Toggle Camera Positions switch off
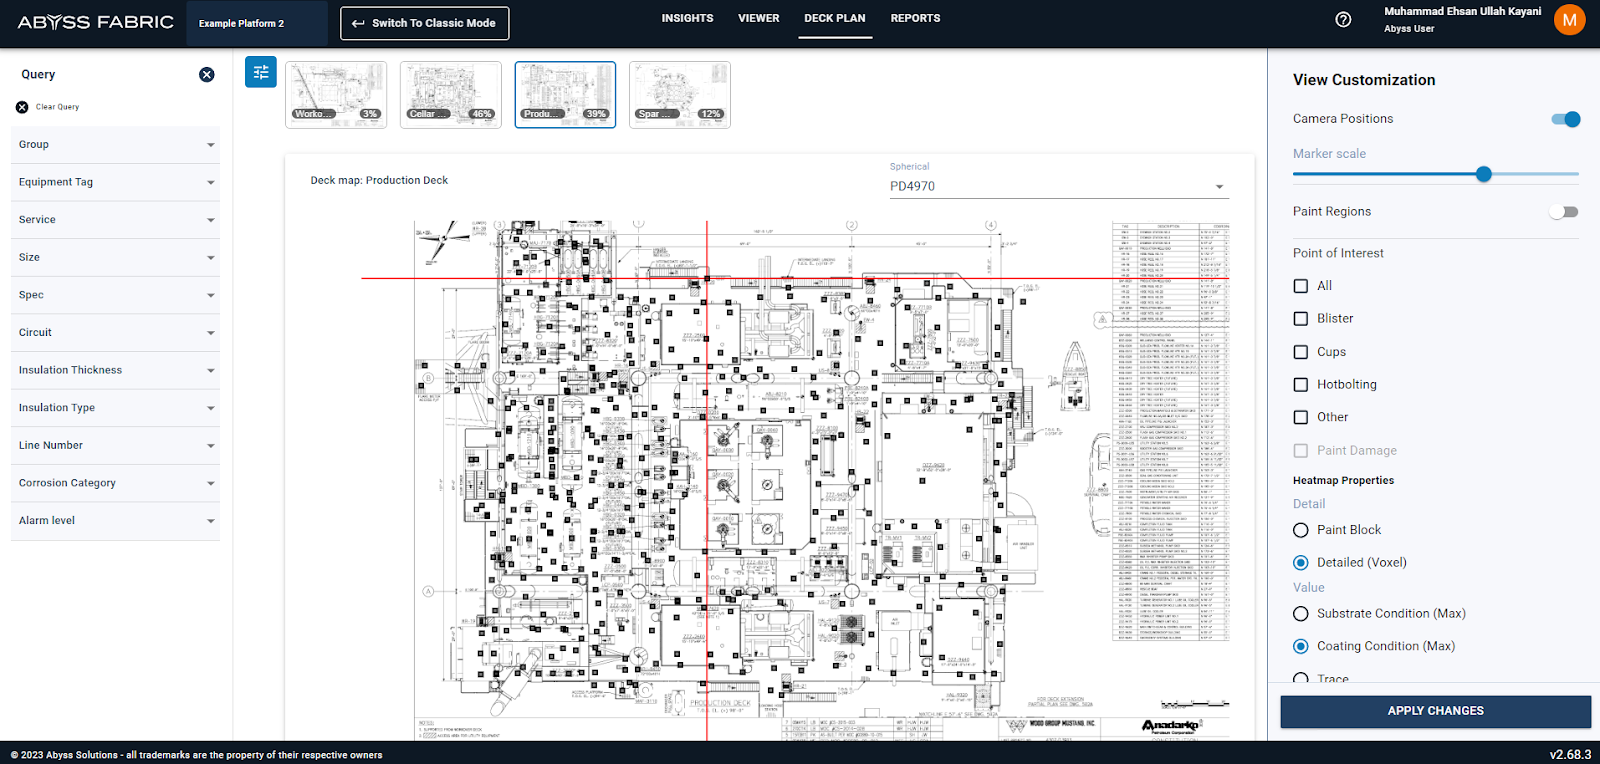1600x764 pixels. click(x=1565, y=119)
